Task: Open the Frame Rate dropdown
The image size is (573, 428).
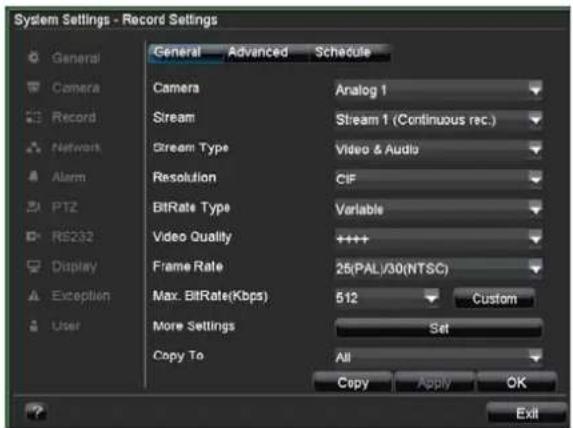Action: click(438, 269)
